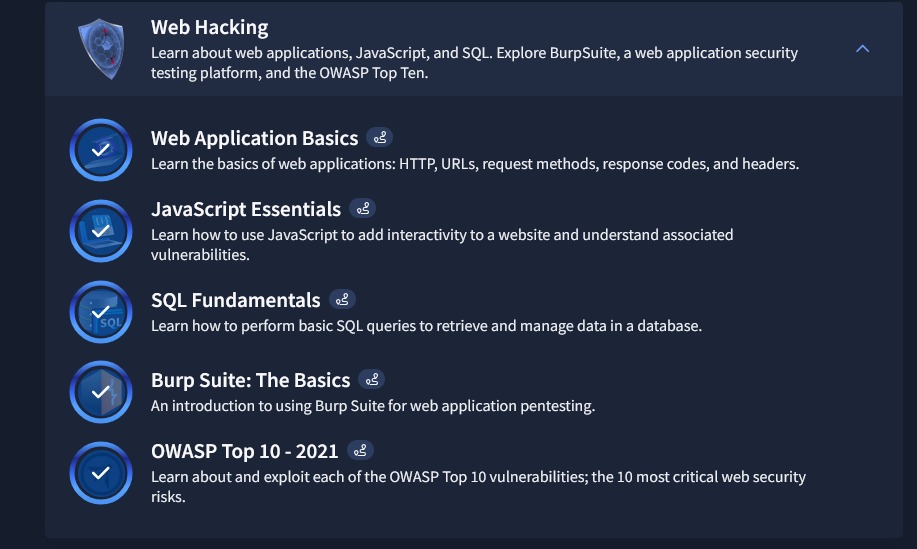
Task: Collapse the Web Hacking module chevron
Action: (862, 49)
